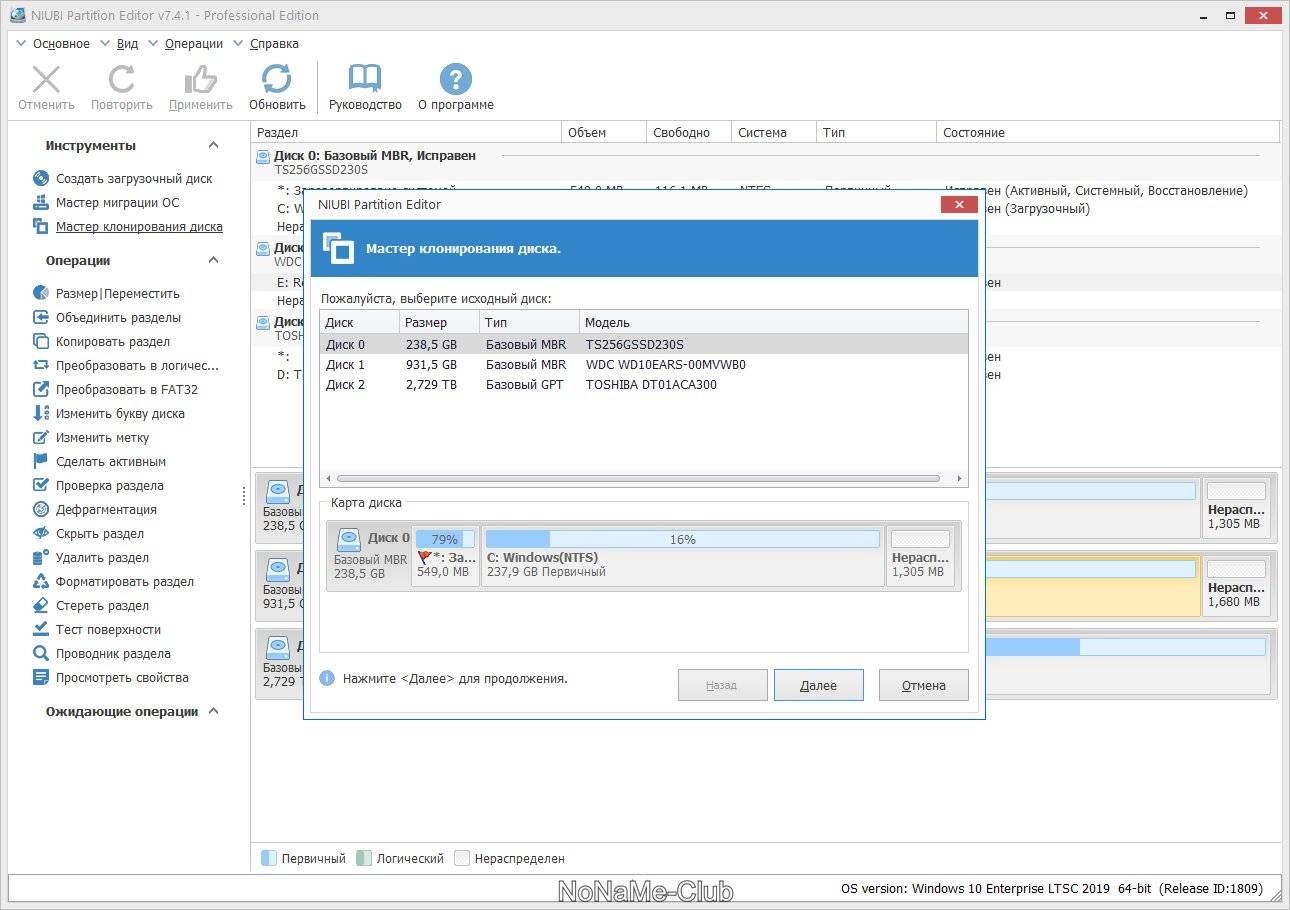
Task: Click the Свободно column header in main window
Action: pyautogui.click(x=689, y=132)
